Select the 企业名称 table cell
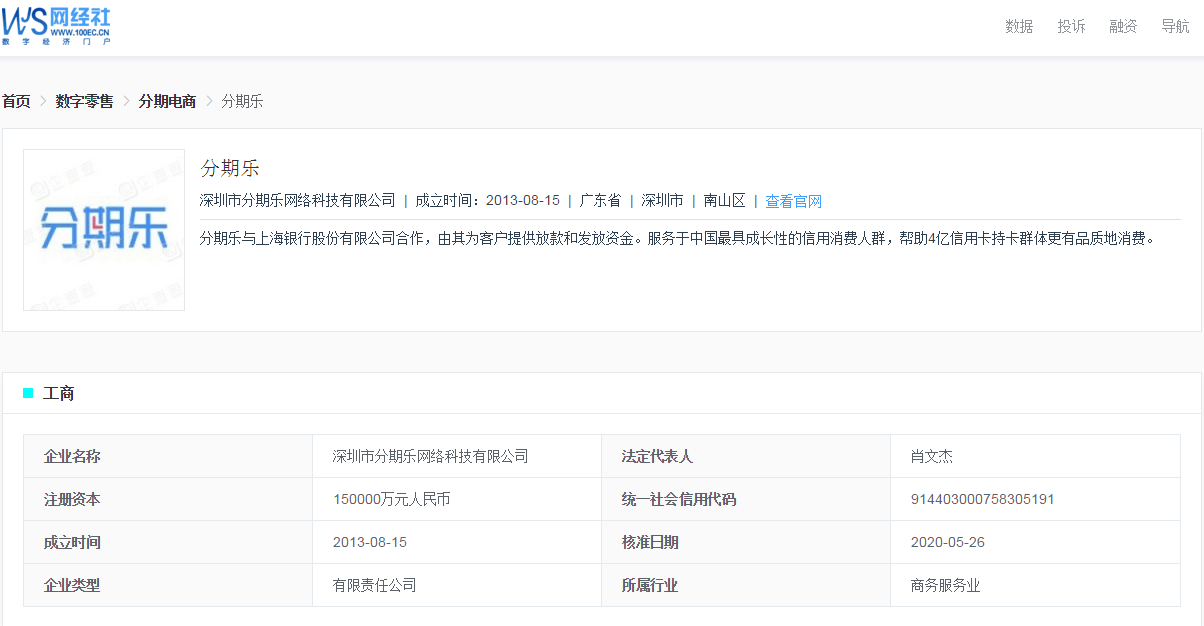The image size is (1204, 626). tap(71, 456)
